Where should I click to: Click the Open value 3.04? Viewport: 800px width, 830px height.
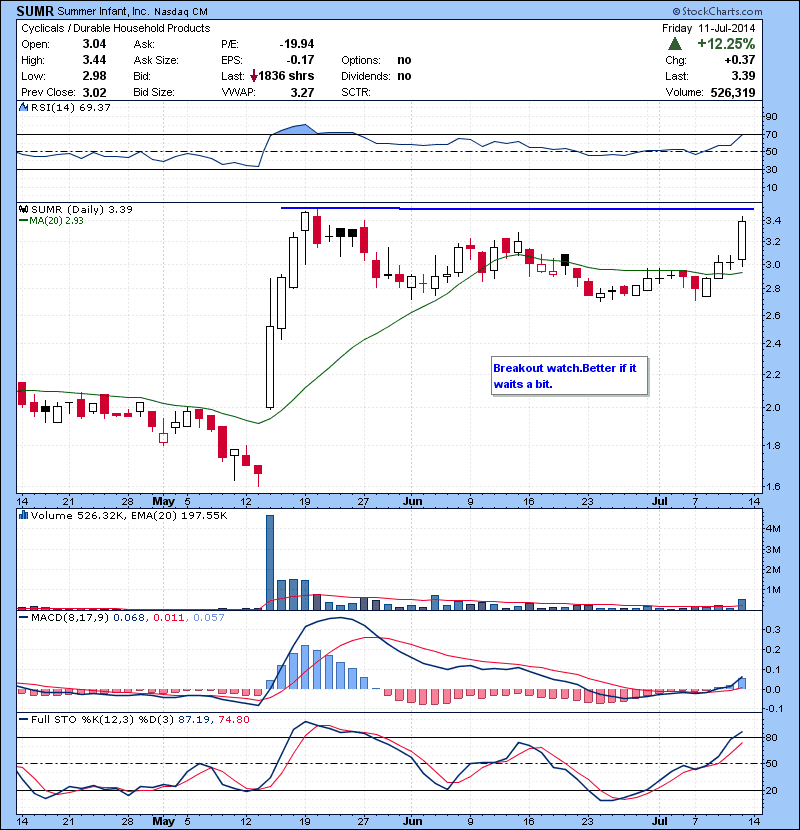[94, 44]
